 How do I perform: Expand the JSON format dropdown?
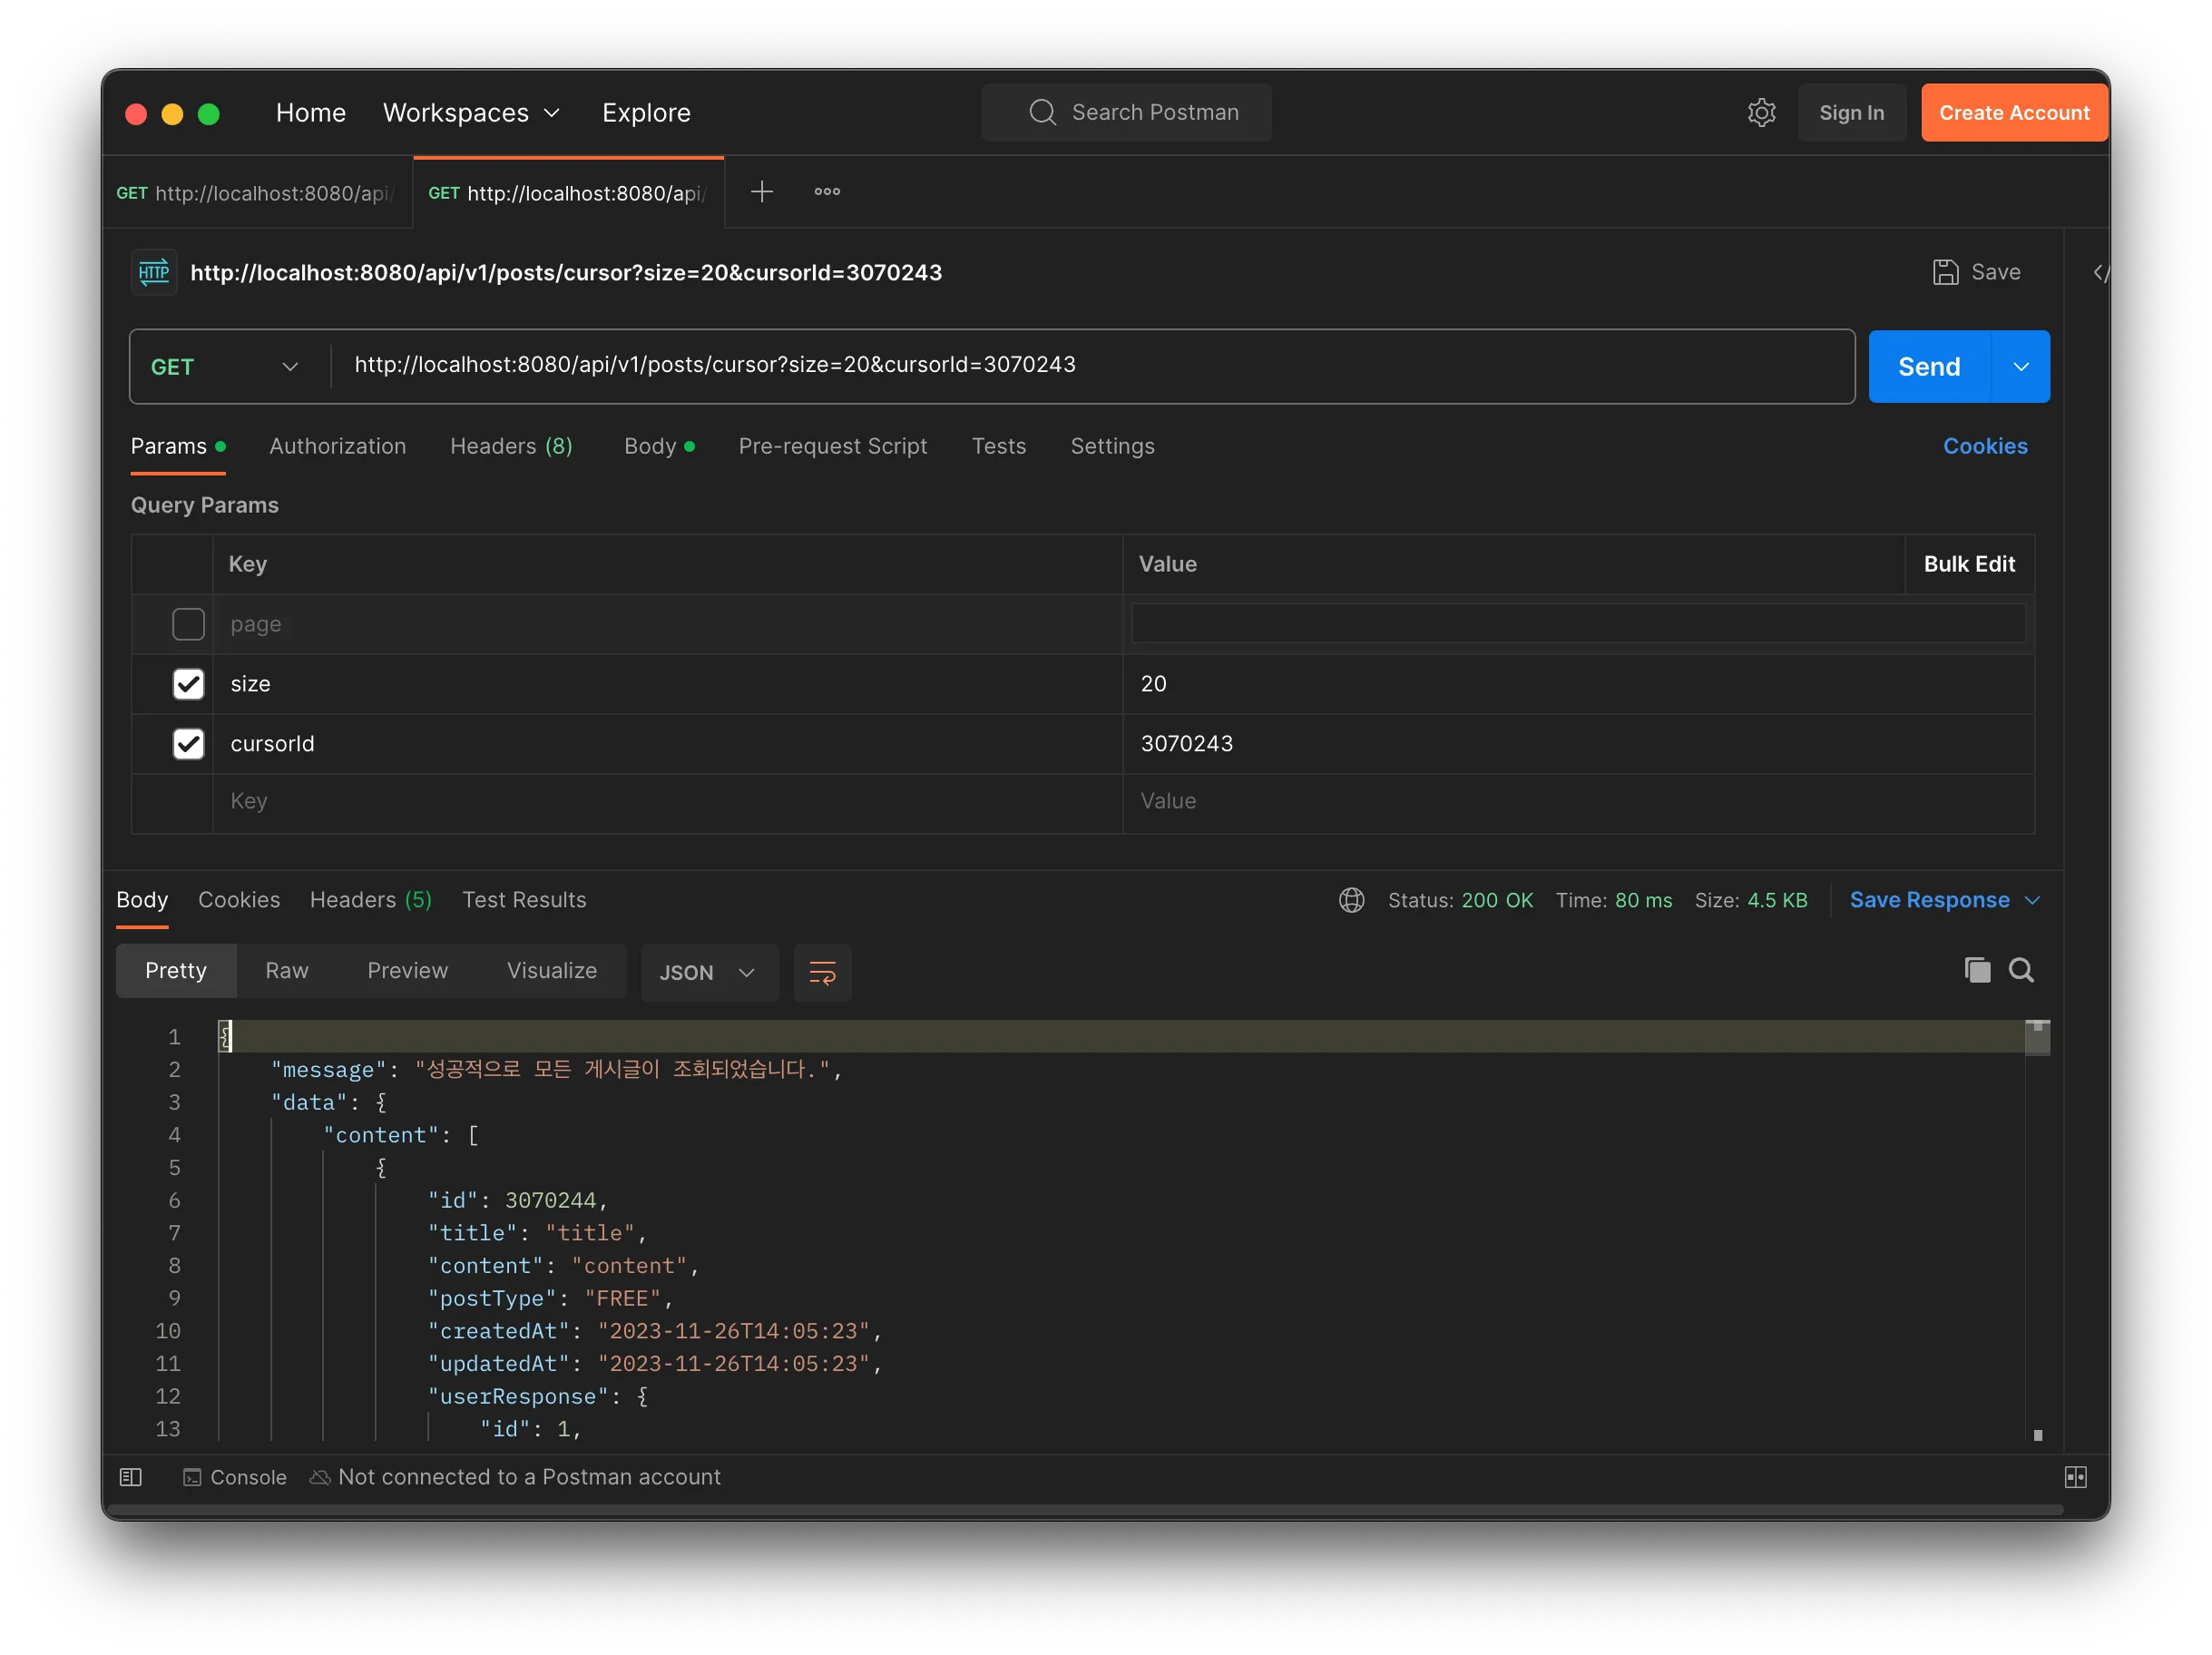[707, 972]
